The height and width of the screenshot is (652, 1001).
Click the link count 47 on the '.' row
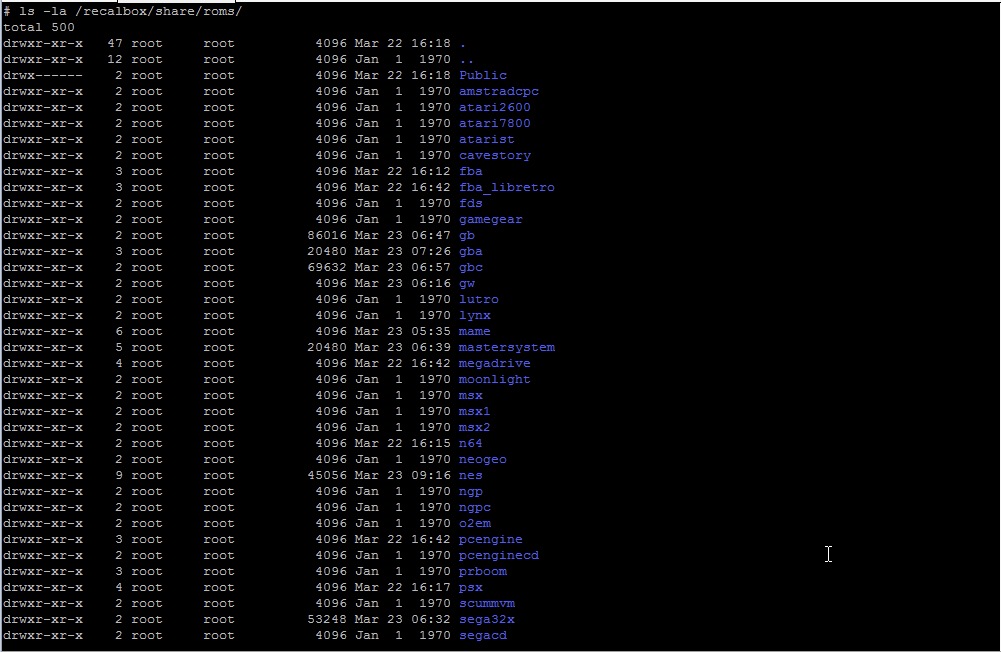pyautogui.click(x=115, y=43)
